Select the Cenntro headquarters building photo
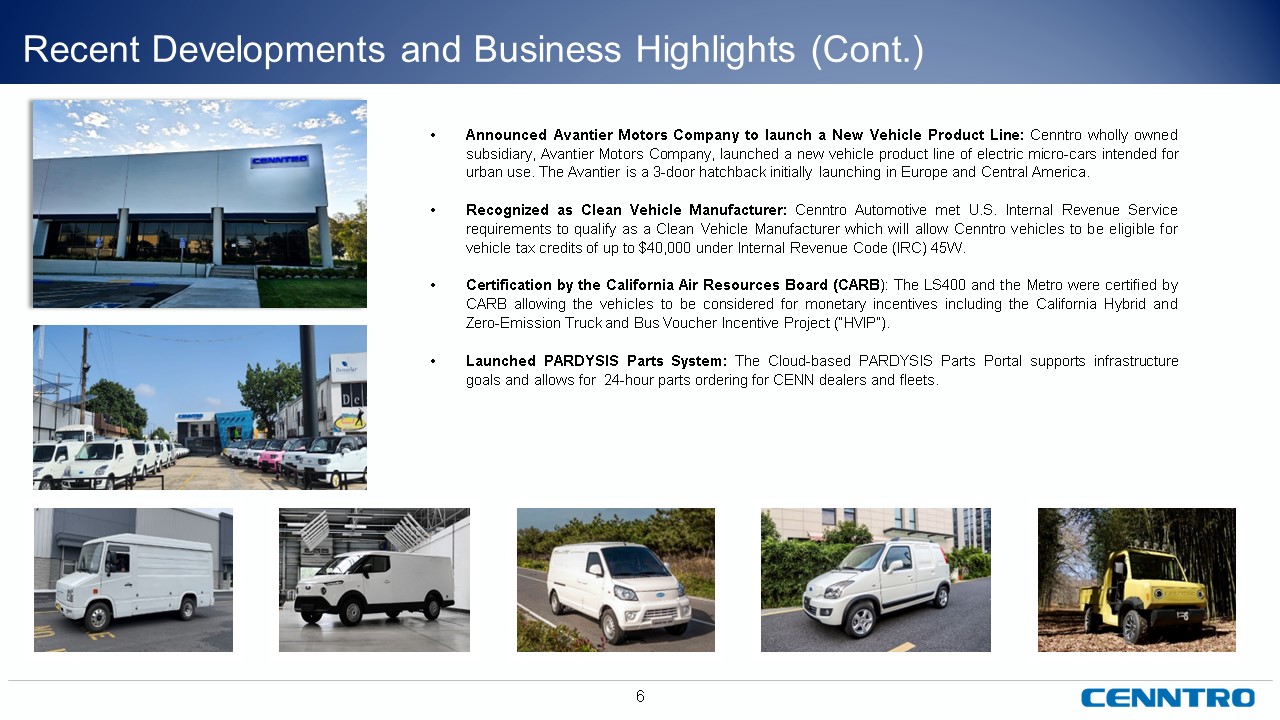The width and height of the screenshot is (1280, 720). click(x=200, y=204)
